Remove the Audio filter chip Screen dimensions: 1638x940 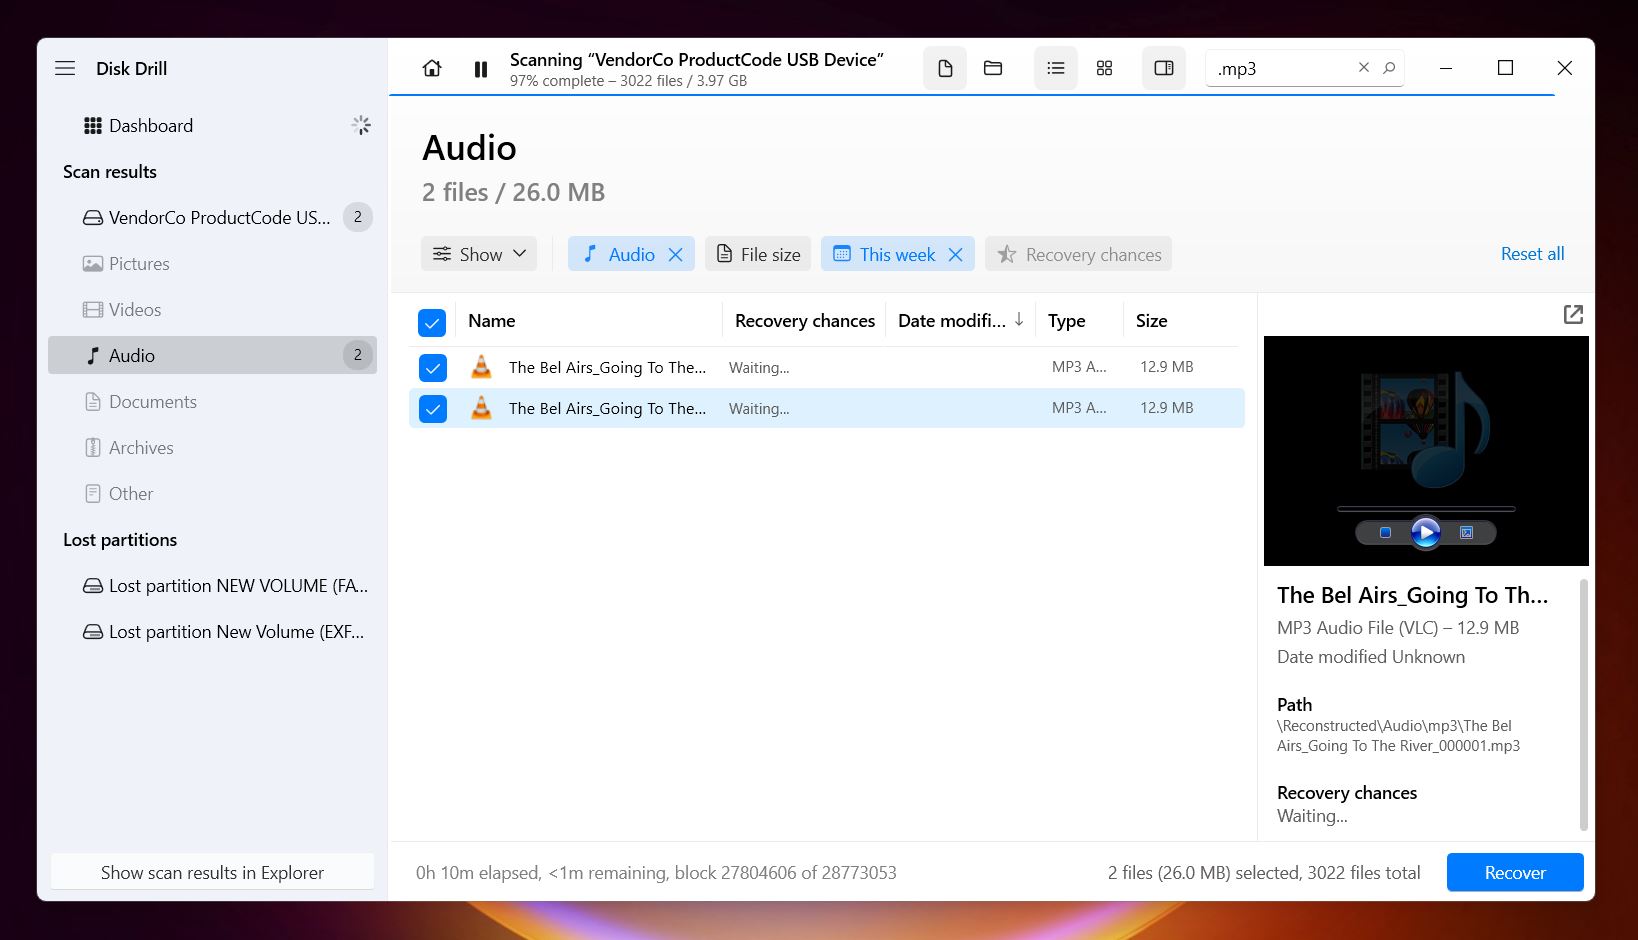[x=676, y=255]
